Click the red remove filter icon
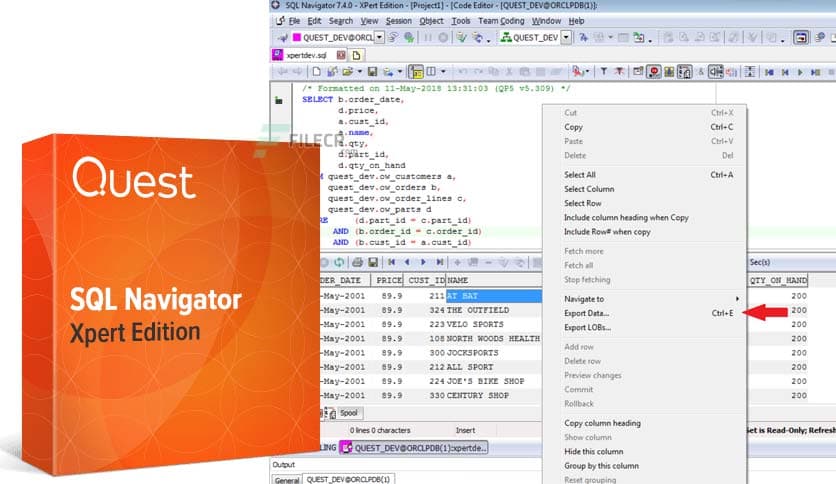This screenshot has width=836, height=484. pos(619,71)
